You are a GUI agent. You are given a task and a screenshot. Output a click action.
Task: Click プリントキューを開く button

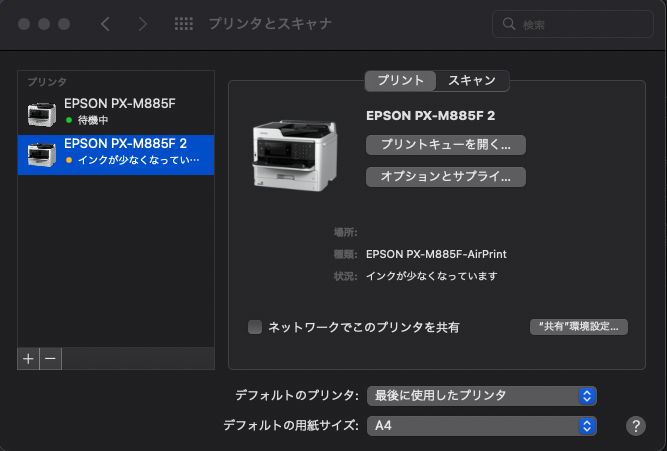pyautogui.click(x=446, y=145)
